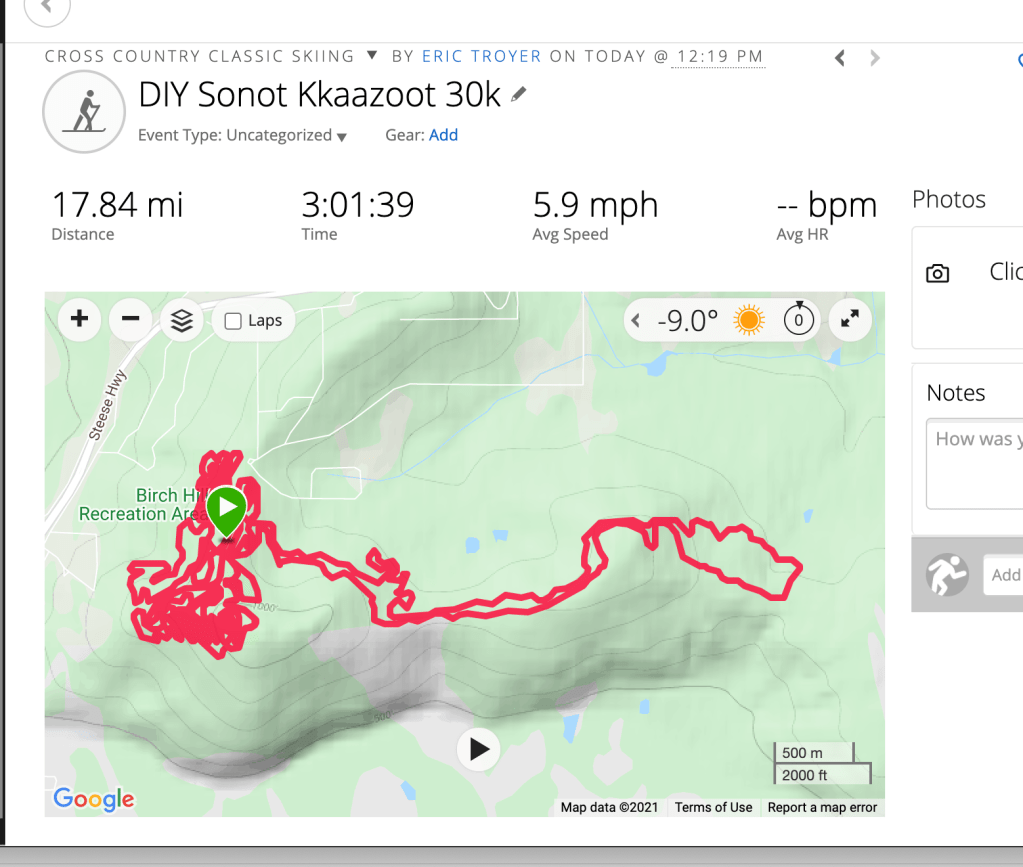Expand map to full screen
Viewport: 1023px width, 867px height.
pos(849,320)
